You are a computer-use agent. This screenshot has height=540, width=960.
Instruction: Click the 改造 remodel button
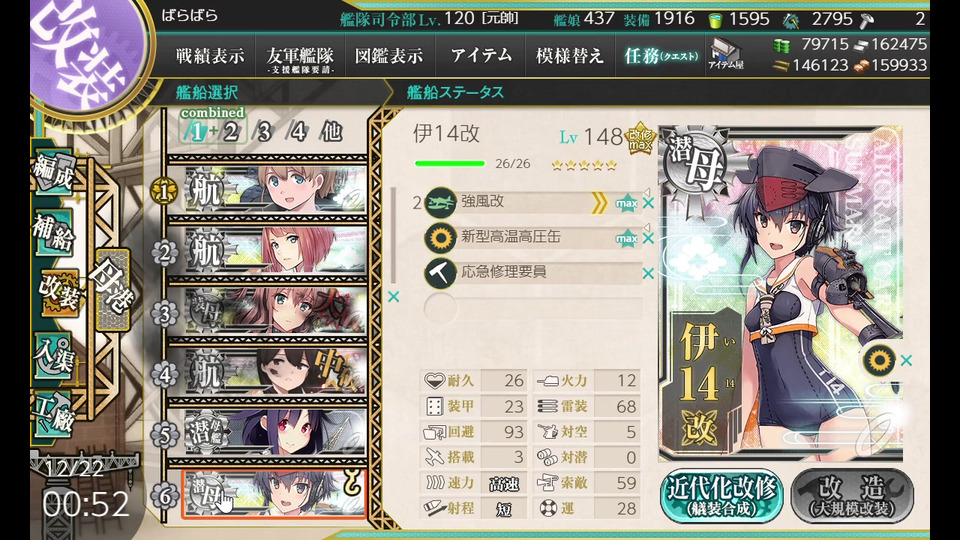pyautogui.click(x=852, y=497)
